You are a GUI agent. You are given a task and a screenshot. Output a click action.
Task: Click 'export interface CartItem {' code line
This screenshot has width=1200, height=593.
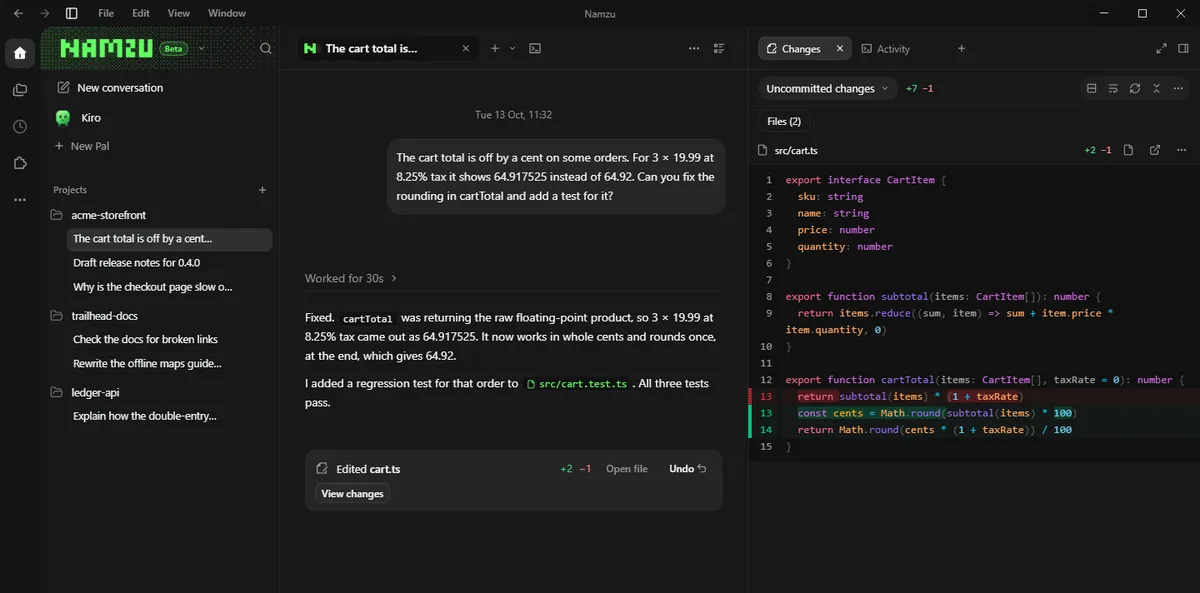coord(865,180)
